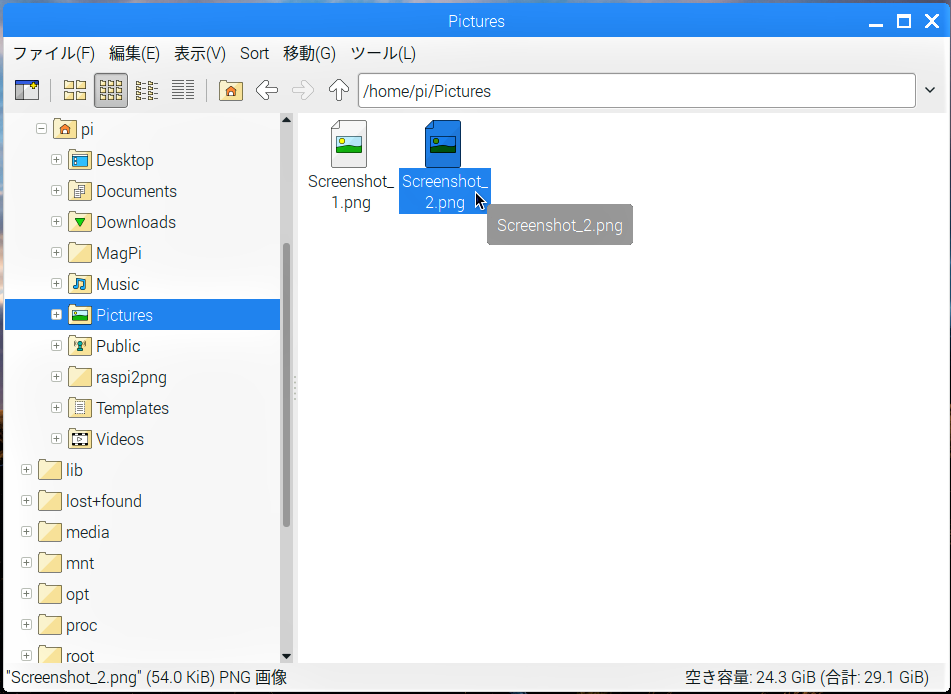The height and width of the screenshot is (694, 951).
Task: Switch to detailed list view
Action: click(x=183, y=91)
